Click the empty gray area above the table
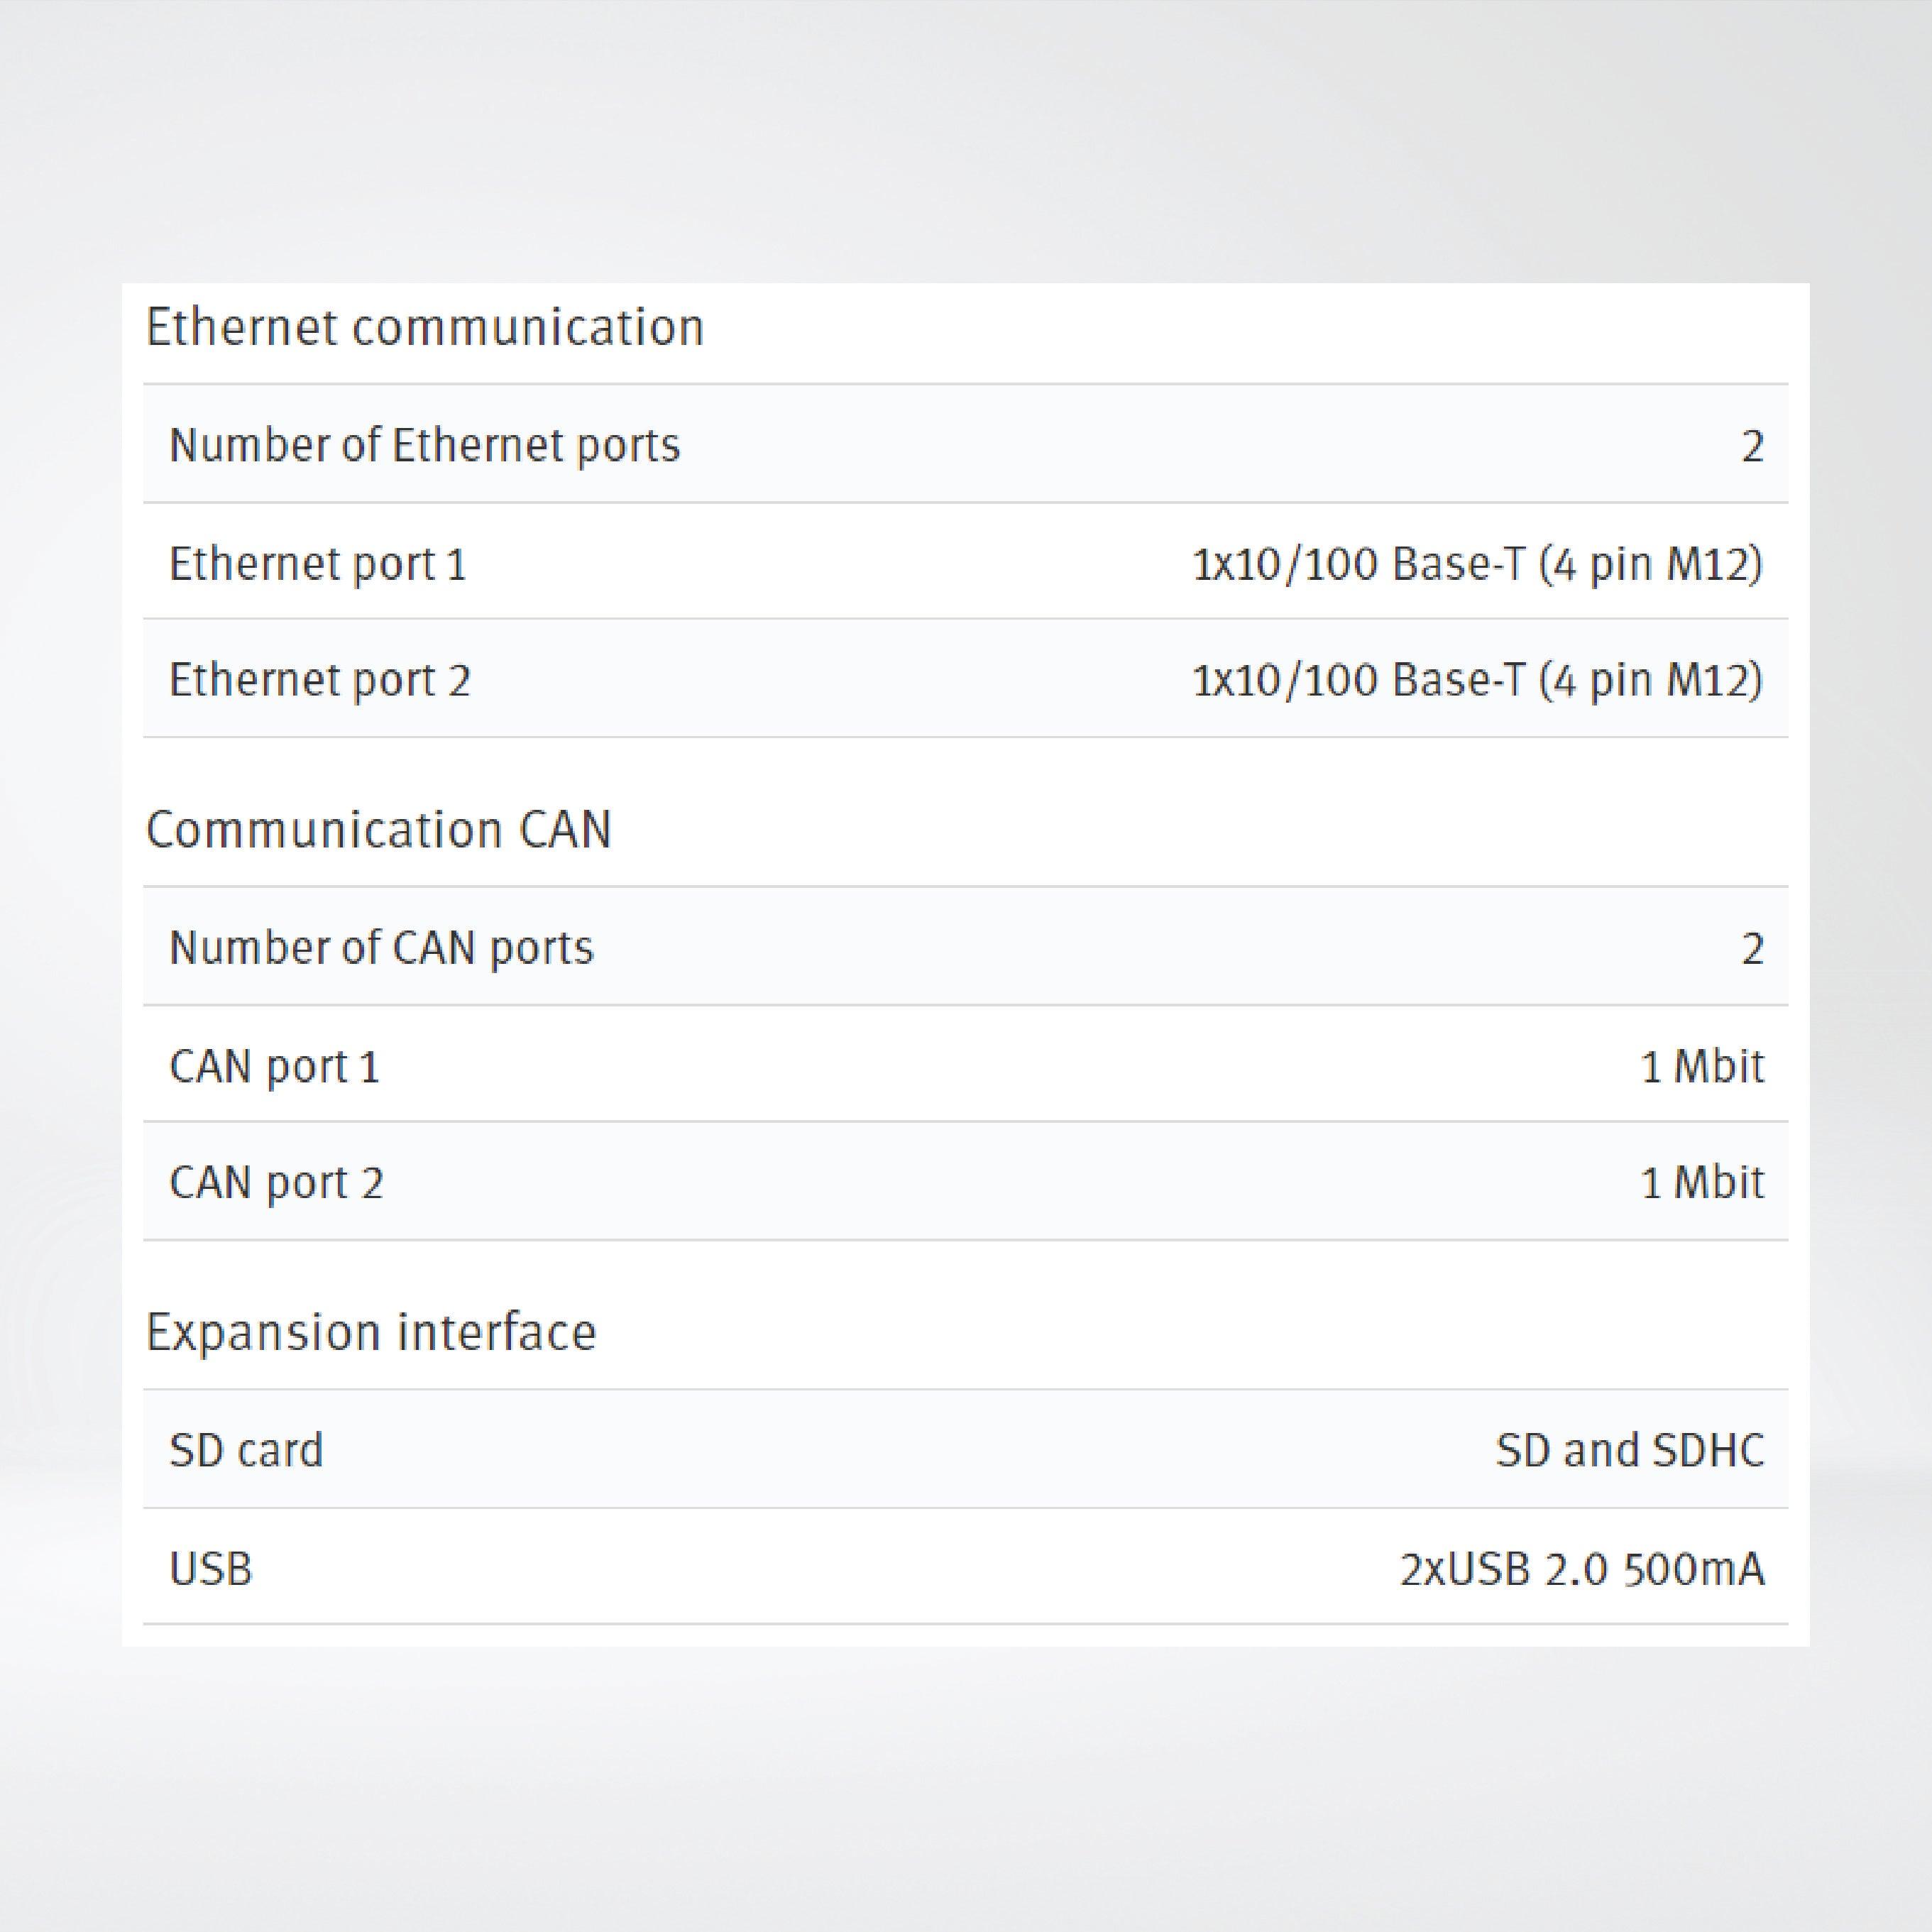 pos(966,140)
